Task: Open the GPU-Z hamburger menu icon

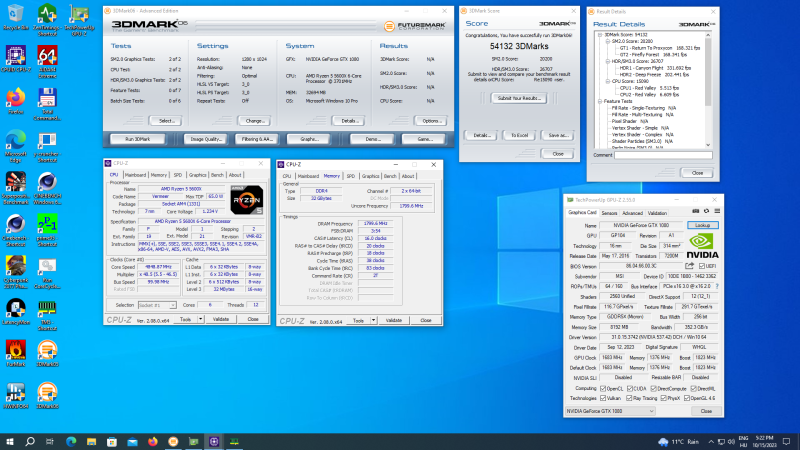Action: (x=717, y=211)
